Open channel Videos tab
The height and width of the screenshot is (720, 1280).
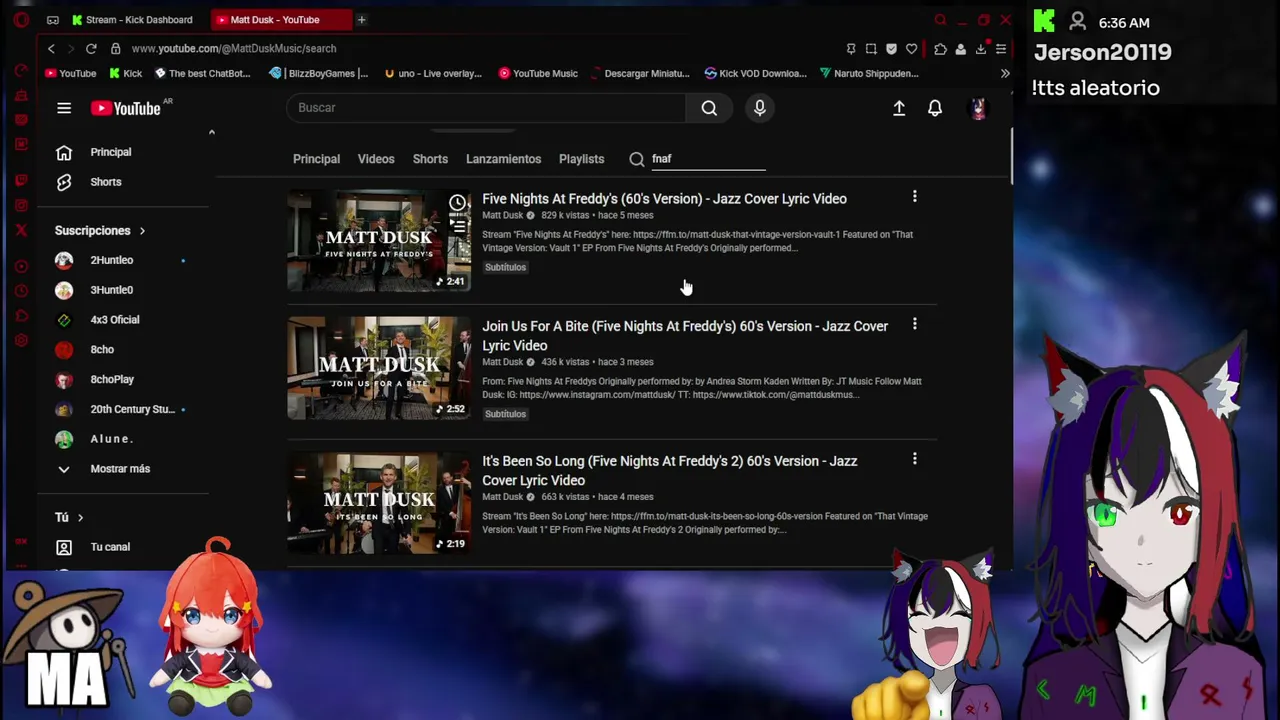[376, 159]
